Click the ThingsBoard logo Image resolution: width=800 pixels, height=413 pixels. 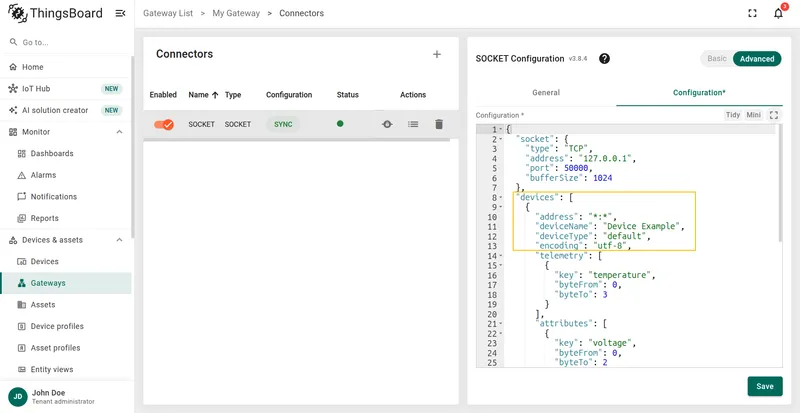click(55, 13)
